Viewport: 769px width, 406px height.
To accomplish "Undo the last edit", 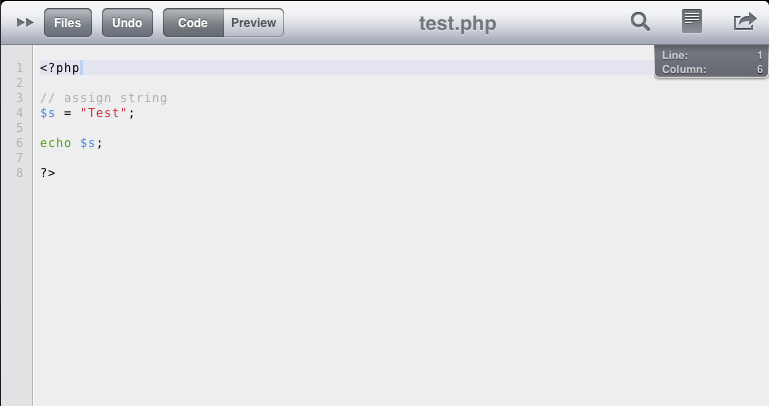I will point(127,23).
